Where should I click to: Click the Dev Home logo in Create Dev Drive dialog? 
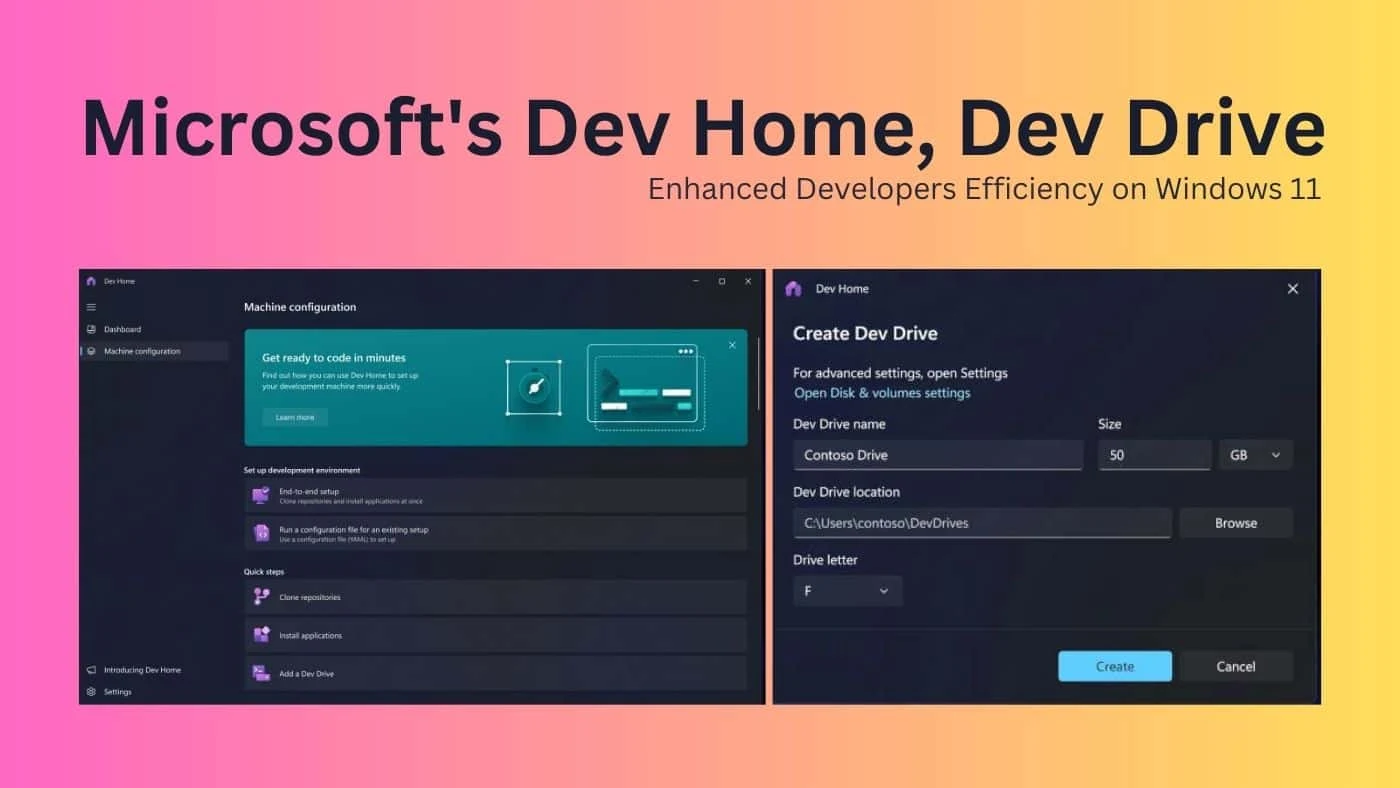[x=793, y=289]
